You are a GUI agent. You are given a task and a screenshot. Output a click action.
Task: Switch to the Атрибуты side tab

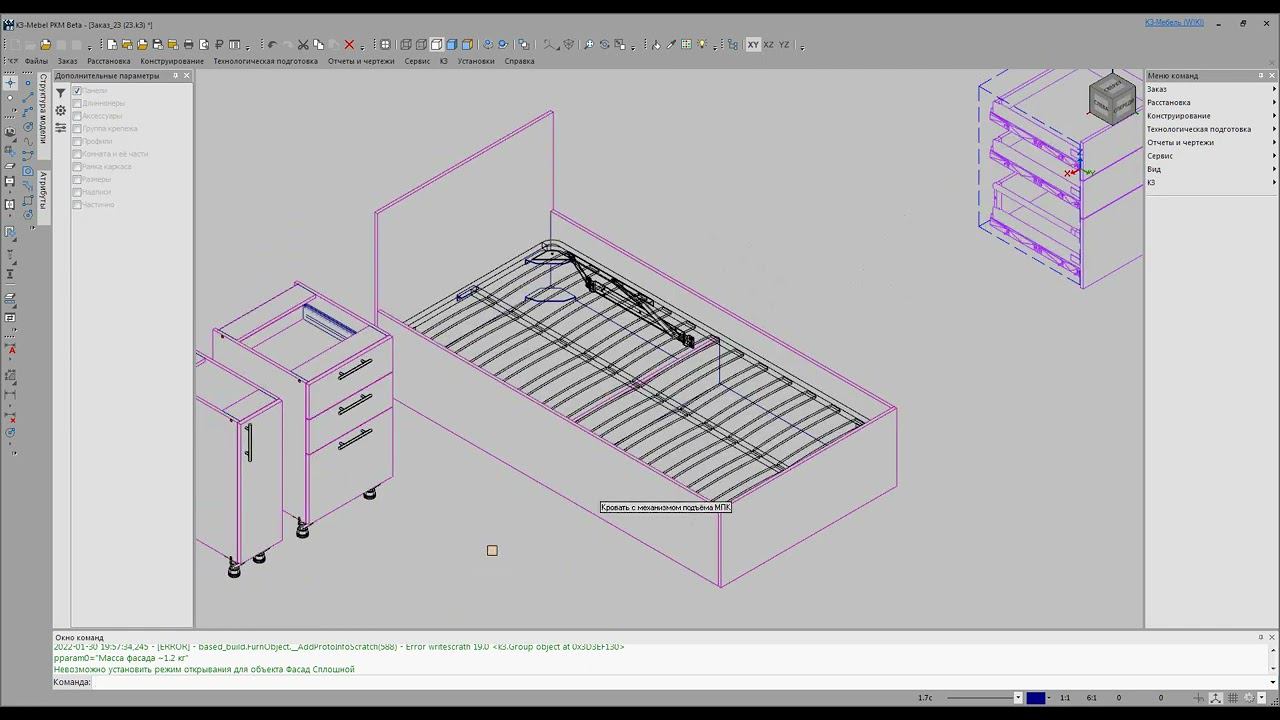(43, 192)
